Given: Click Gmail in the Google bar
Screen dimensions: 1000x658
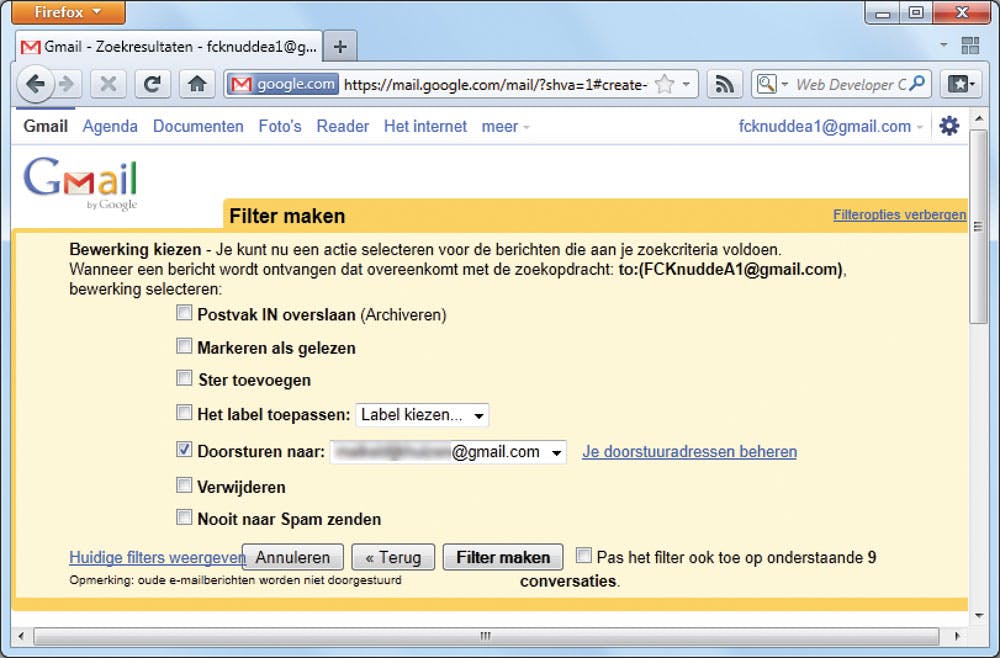Looking at the screenshot, I should [x=45, y=126].
